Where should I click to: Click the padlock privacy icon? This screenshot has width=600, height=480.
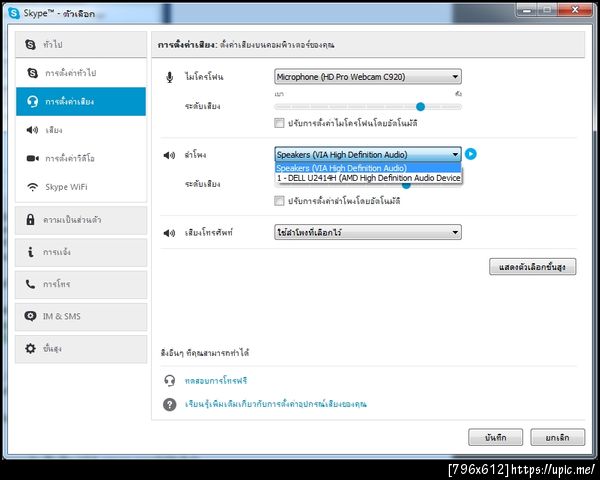(x=30, y=220)
